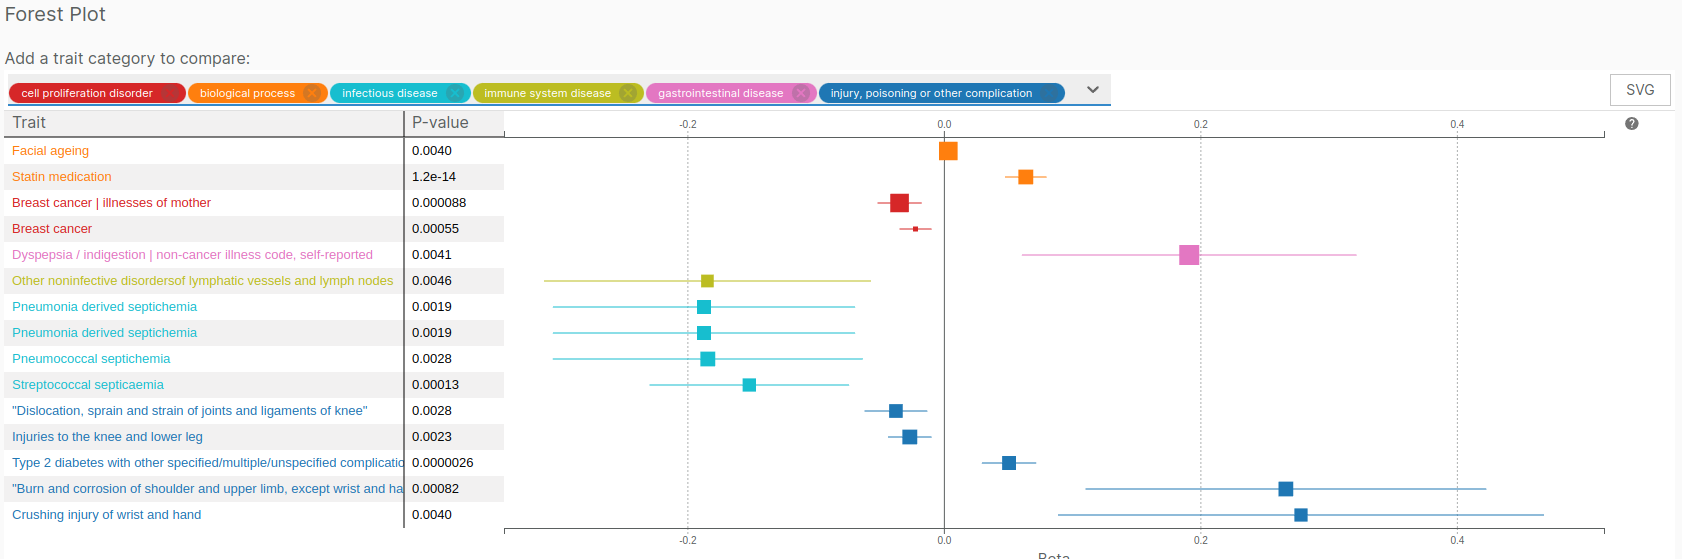Remove the cell proliferation disorder tag
Image resolution: width=1682 pixels, height=559 pixels.
tap(171, 93)
